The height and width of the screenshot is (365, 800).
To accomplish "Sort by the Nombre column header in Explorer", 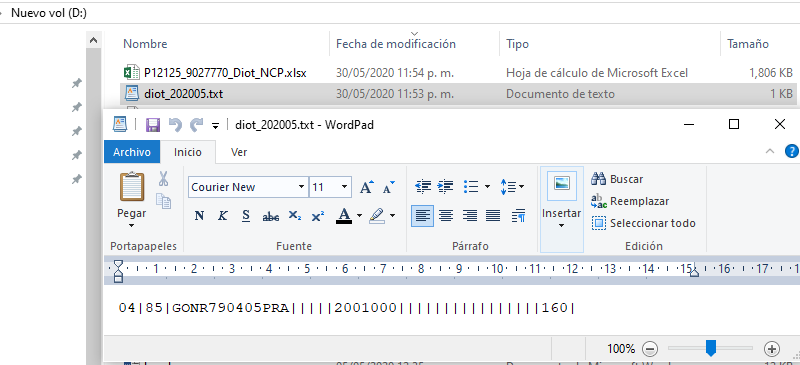I will click(145, 44).
